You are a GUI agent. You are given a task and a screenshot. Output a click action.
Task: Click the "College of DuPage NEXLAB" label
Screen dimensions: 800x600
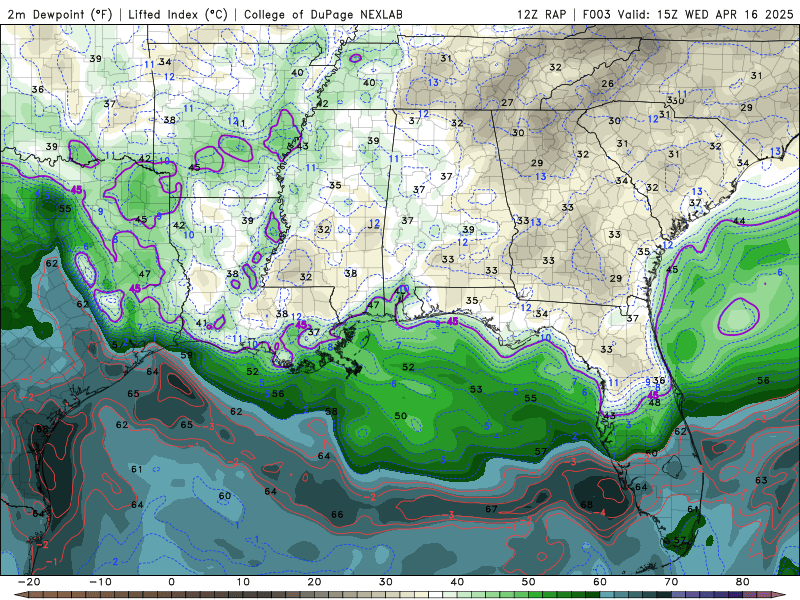323,14
